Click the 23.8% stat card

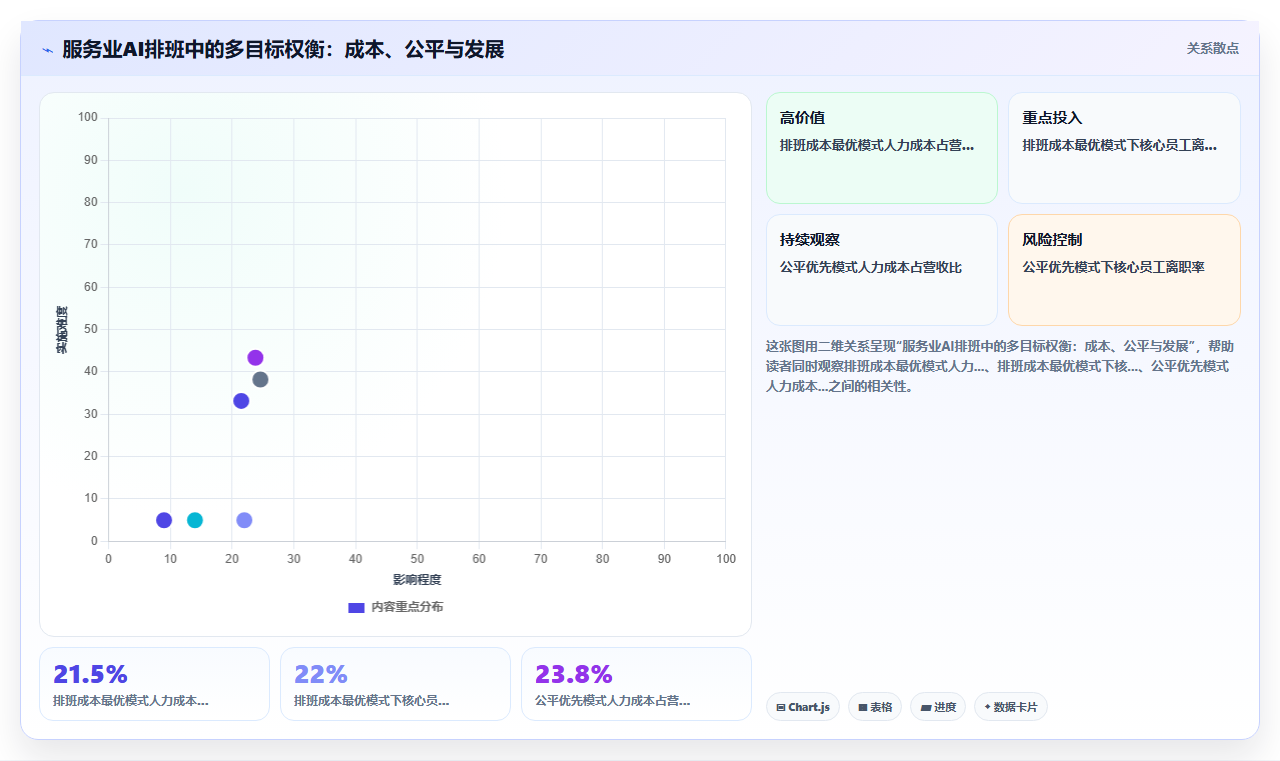pos(636,684)
